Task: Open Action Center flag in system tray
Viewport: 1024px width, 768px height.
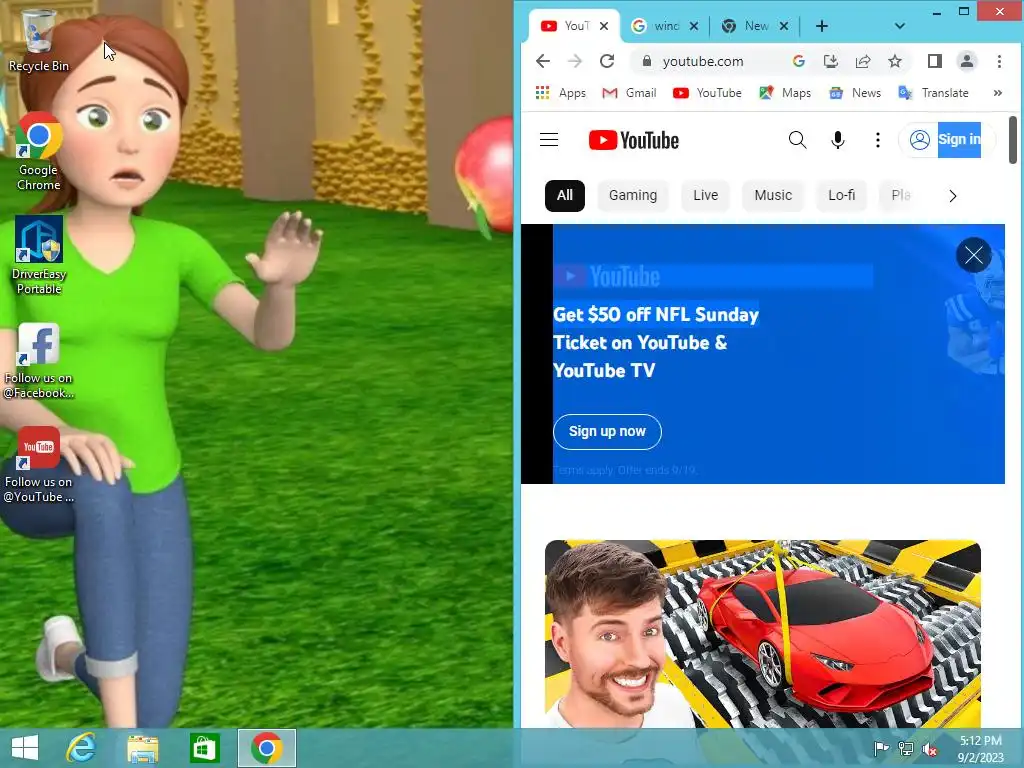Action: click(881, 749)
